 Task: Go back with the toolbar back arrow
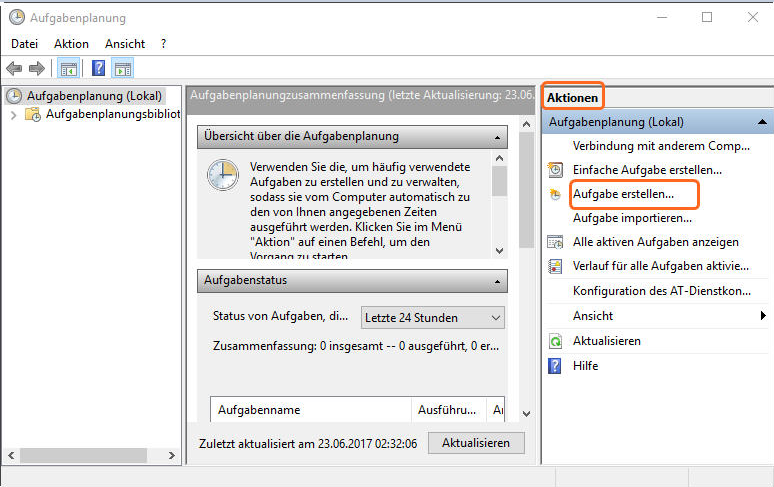coord(14,68)
